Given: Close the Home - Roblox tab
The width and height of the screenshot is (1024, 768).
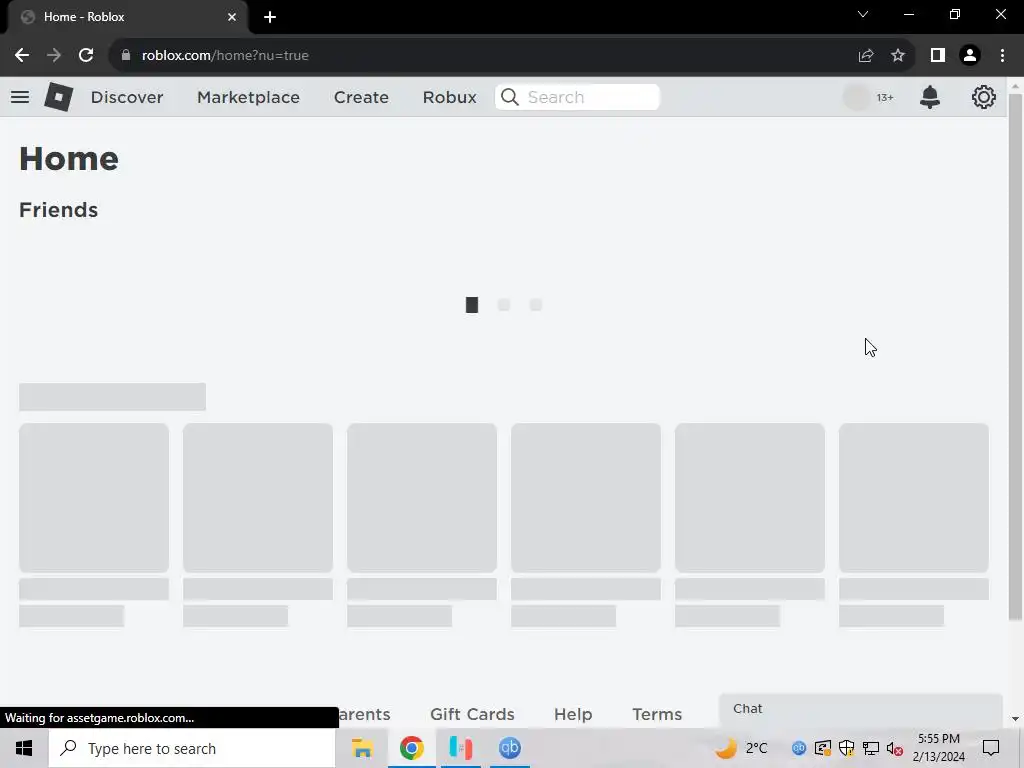Looking at the screenshot, I should point(232,17).
